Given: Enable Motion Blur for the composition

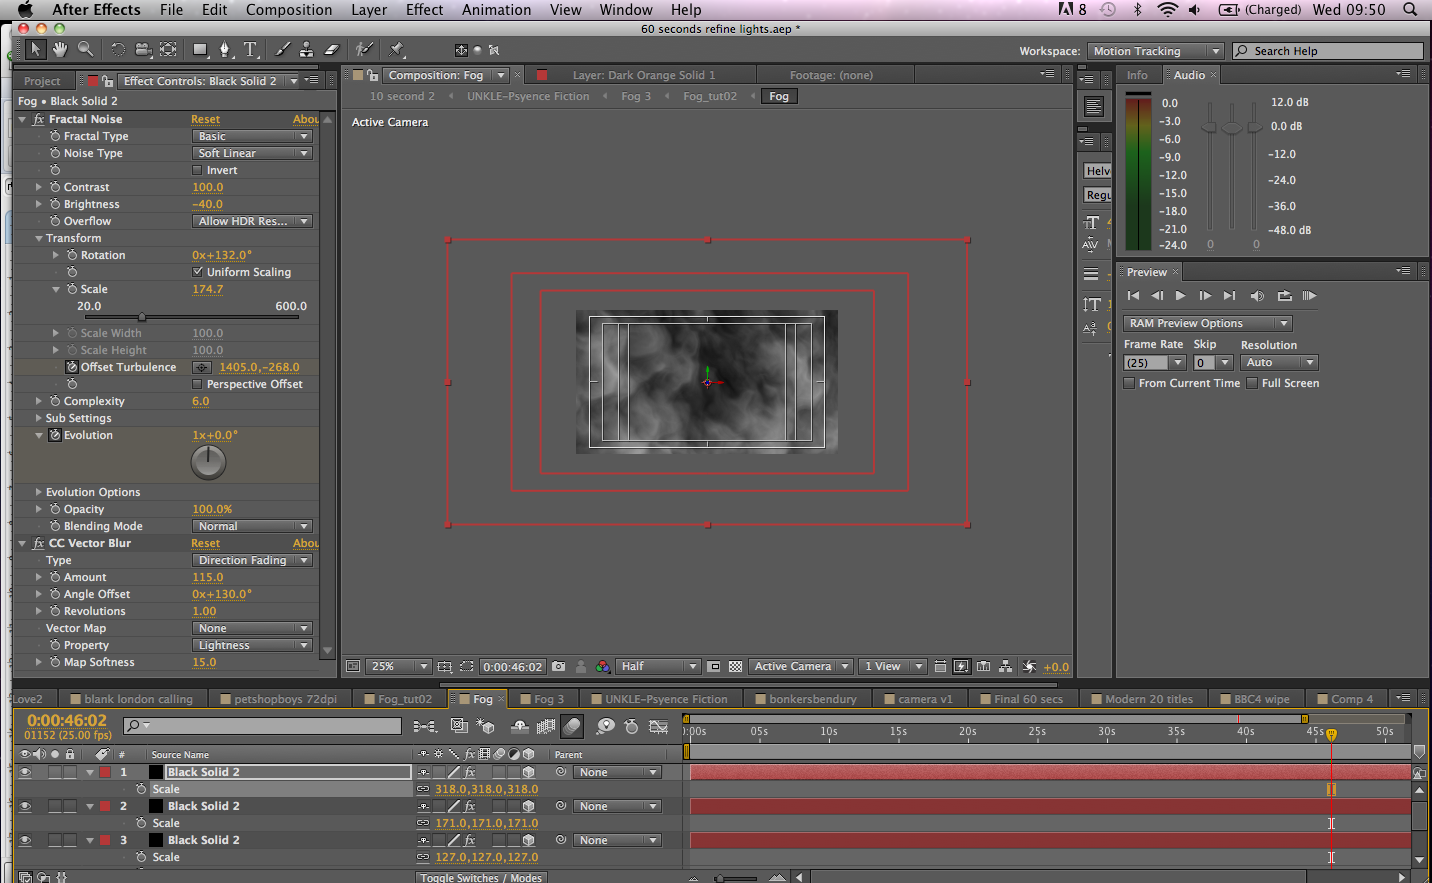Looking at the screenshot, I should point(572,727).
